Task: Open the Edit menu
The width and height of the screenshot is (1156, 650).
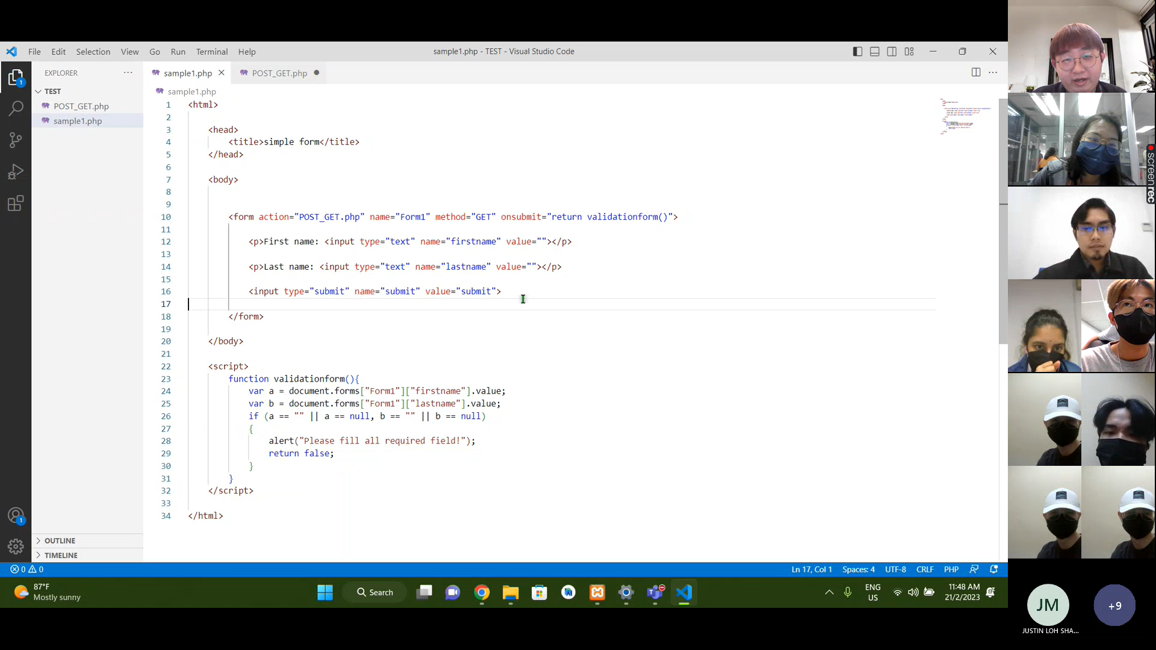Action: (x=58, y=52)
